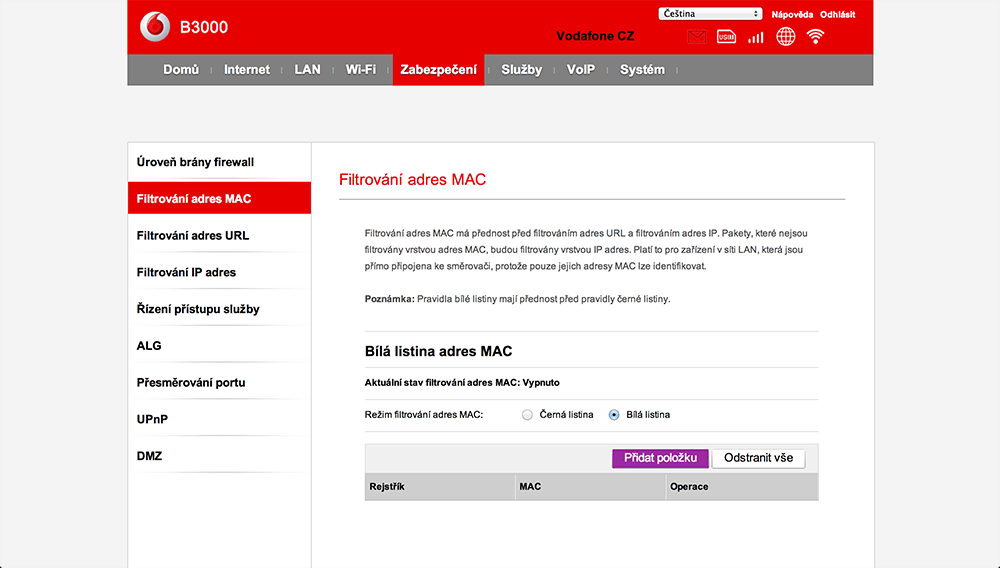Open the Služby tab
The image size is (1000, 568).
521,69
